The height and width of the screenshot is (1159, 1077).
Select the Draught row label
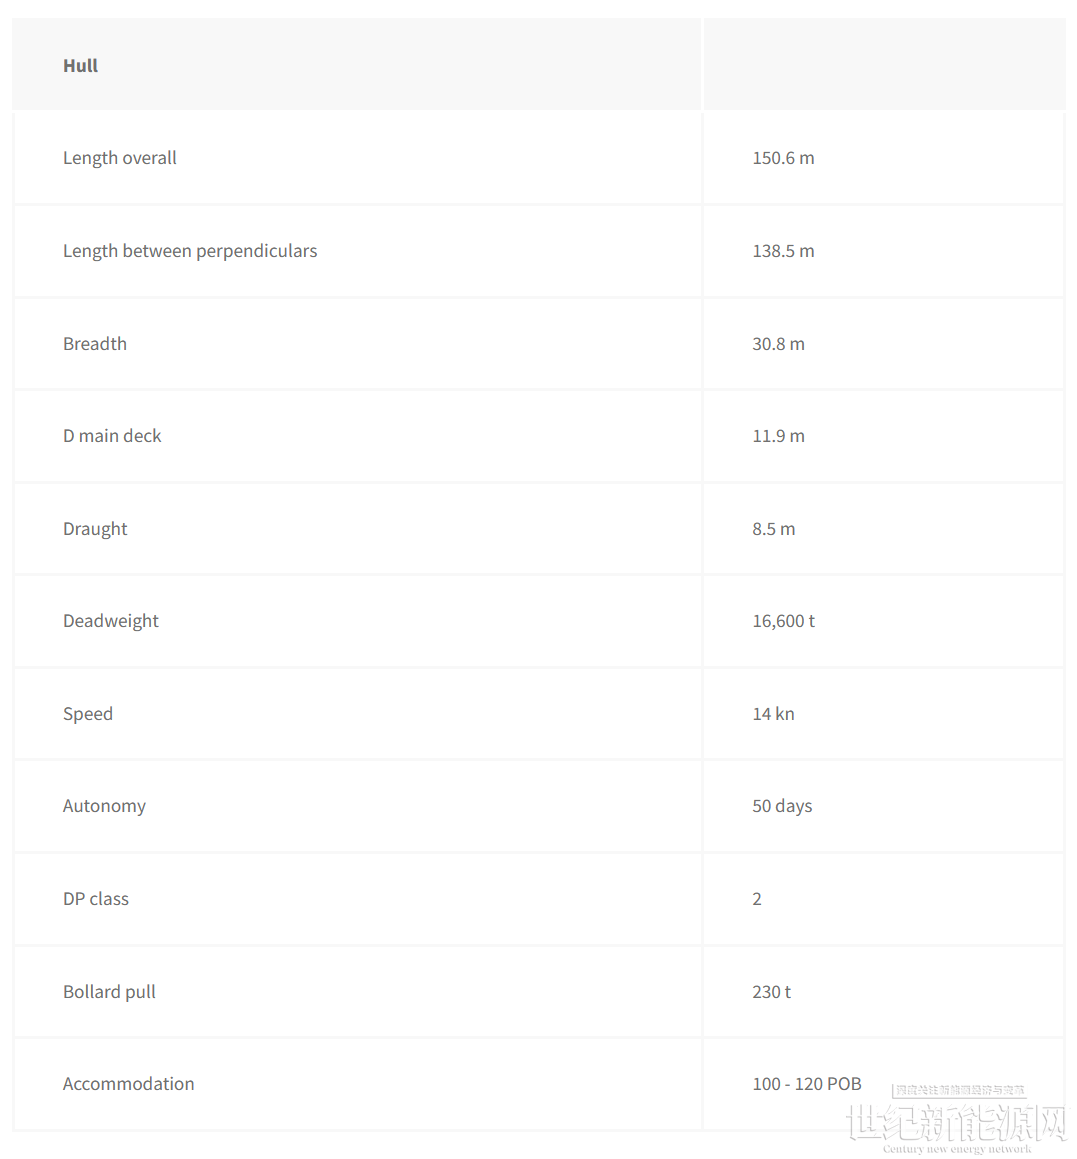pyautogui.click(x=95, y=529)
